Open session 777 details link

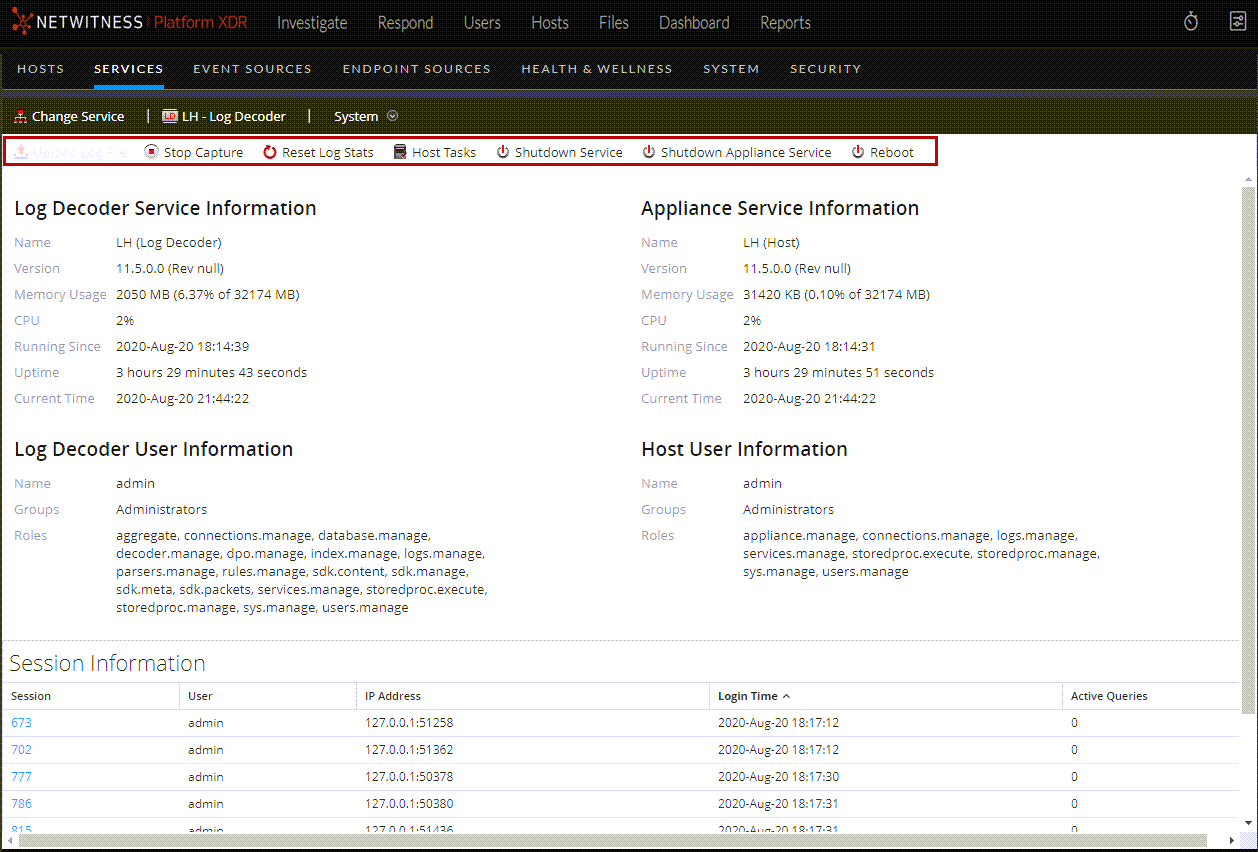[21, 776]
